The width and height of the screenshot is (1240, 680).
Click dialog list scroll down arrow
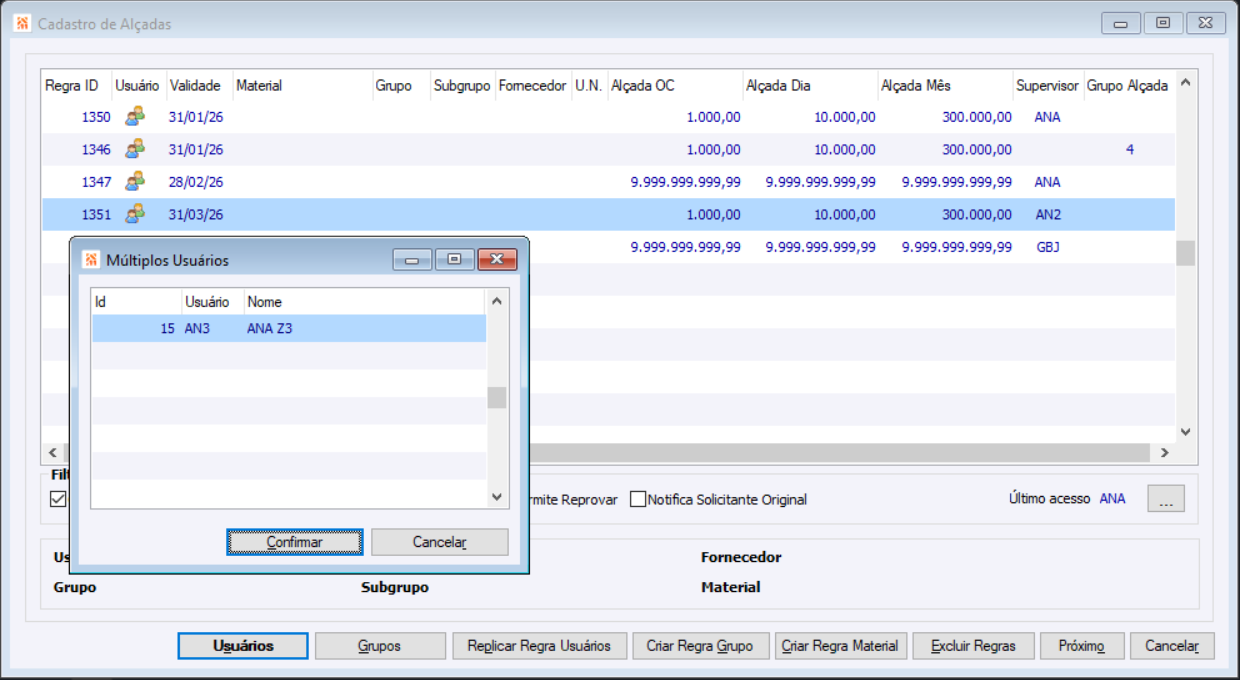(x=497, y=496)
